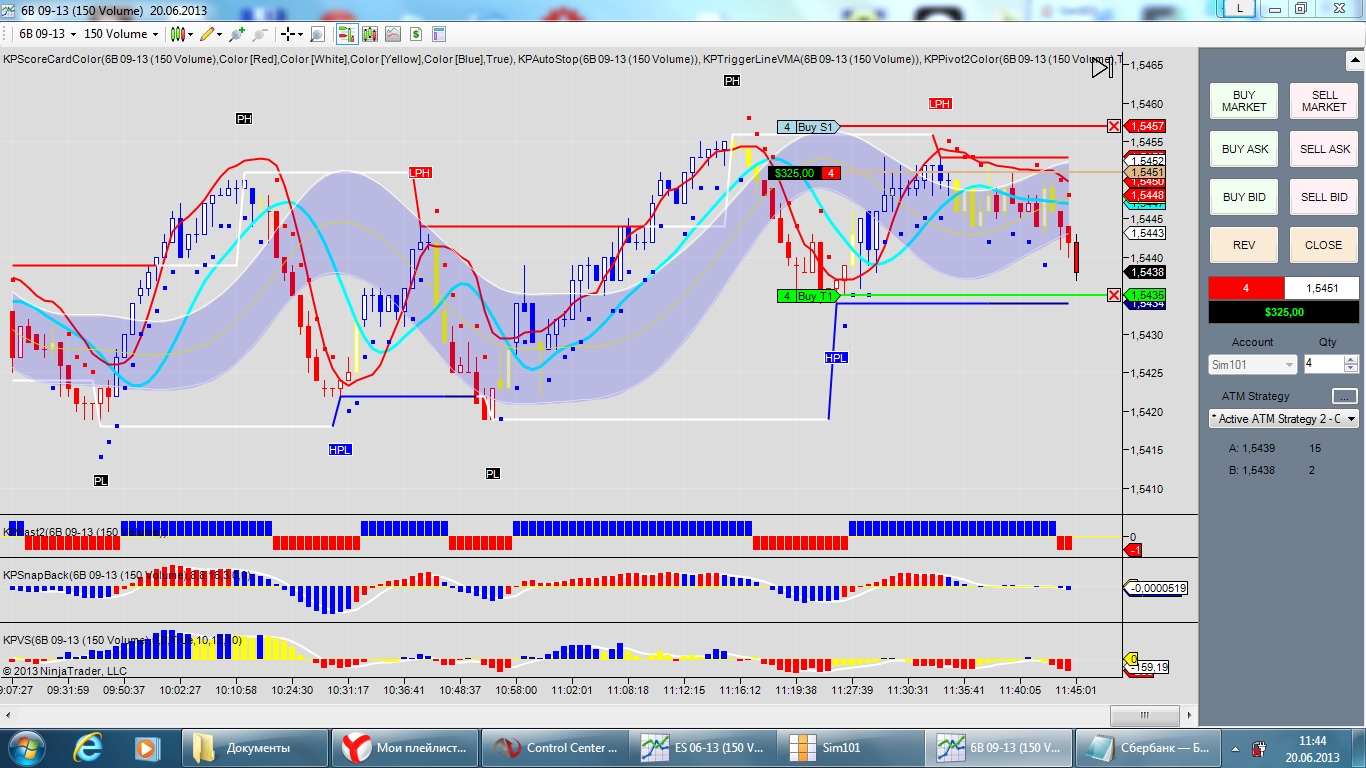
Task: Click the greyed zoom out magnifier icon
Action: tap(260, 34)
